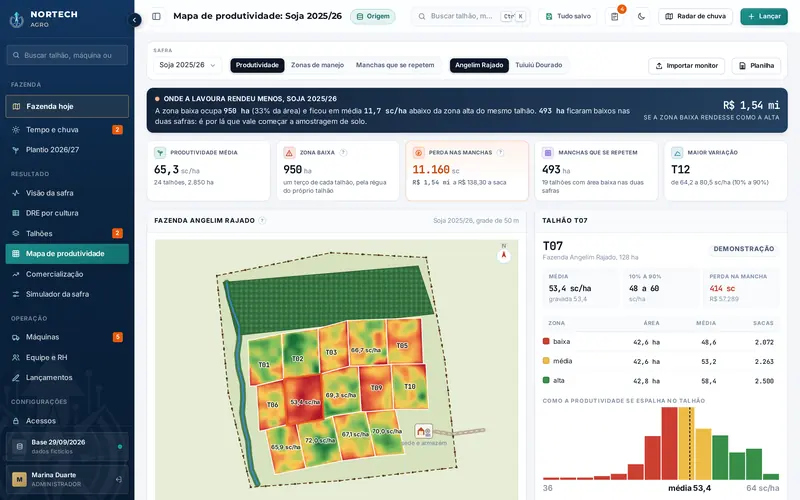Image resolution: width=800 pixels, height=500 pixels.
Task: Click the logout icon beside Marina Duarte
Action: pyautogui.click(x=119, y=479)
